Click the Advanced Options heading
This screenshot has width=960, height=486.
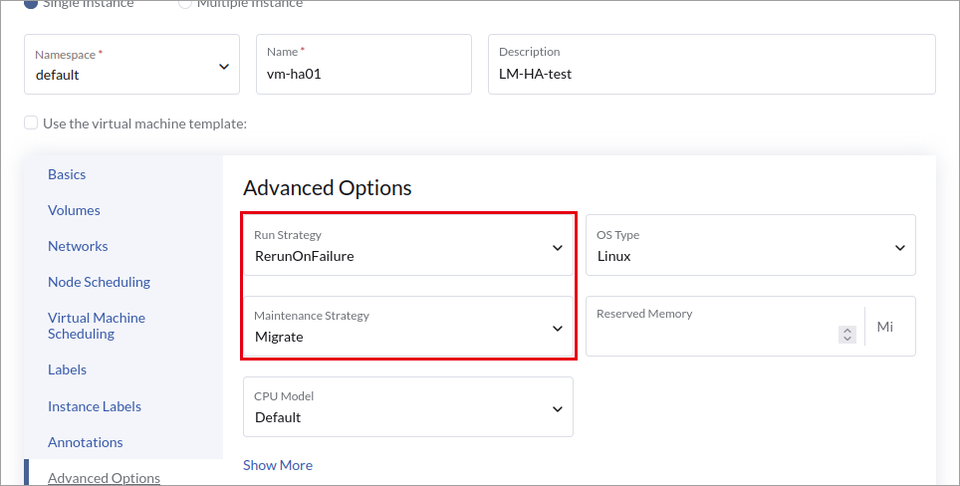tap(328, 188)
